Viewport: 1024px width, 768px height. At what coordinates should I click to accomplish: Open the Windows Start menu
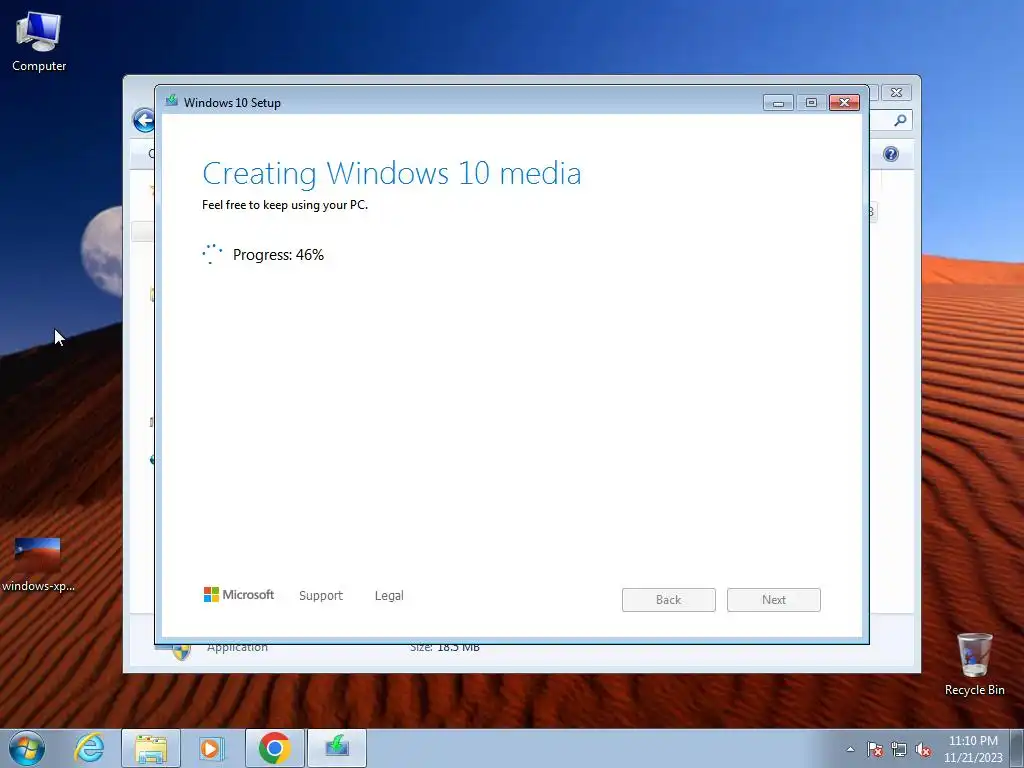tap(27, 748)
